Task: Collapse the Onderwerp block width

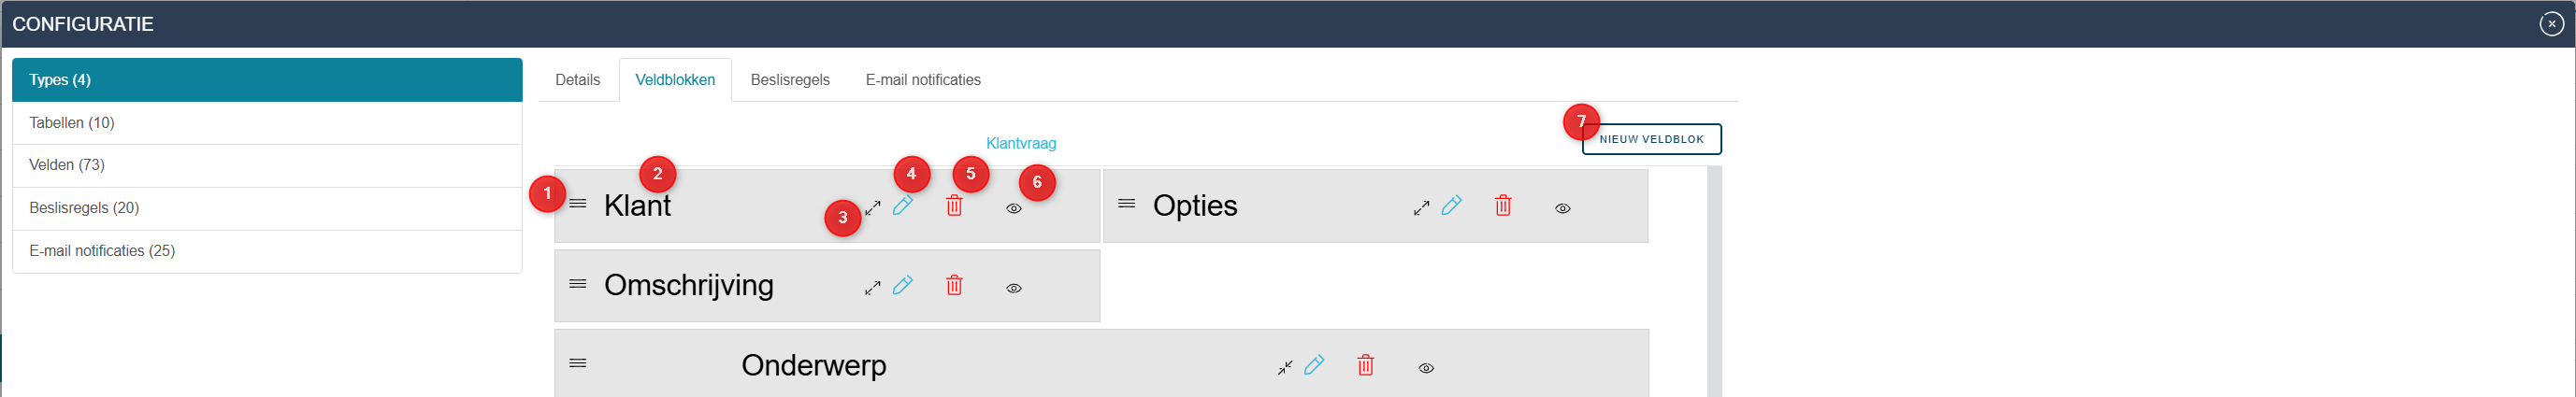Action: tap(1285, 368)
